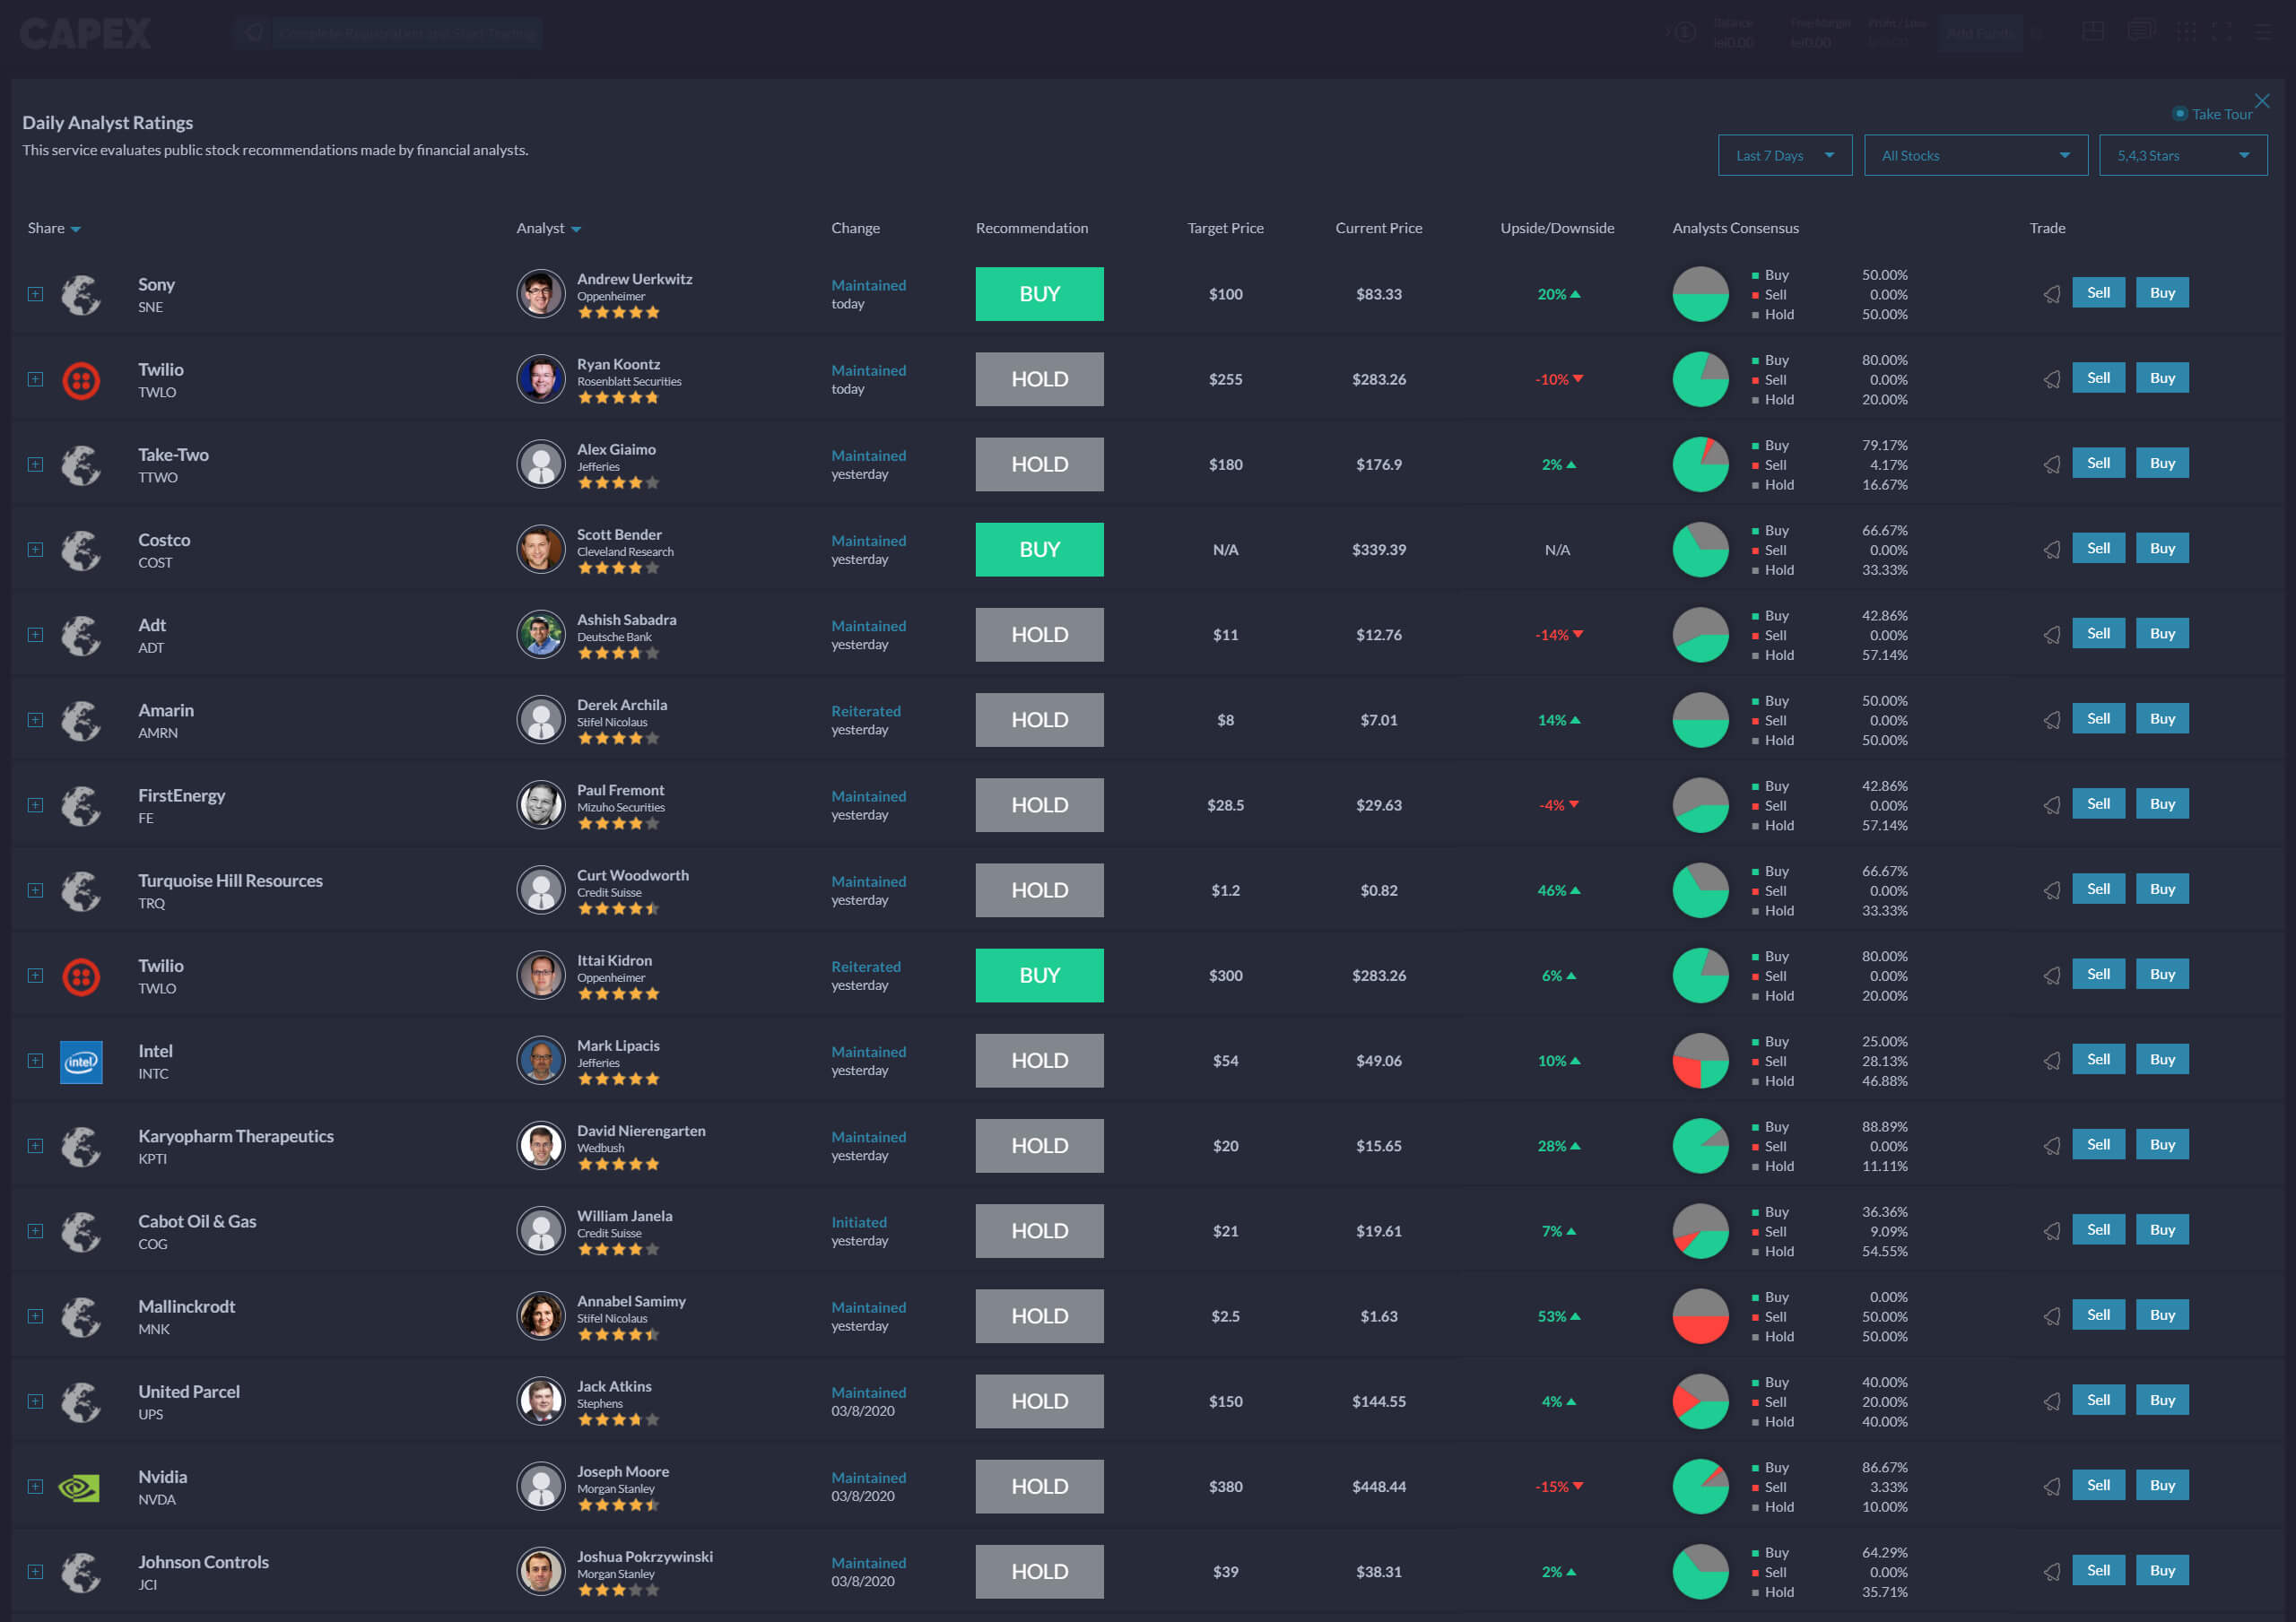The width and height of the screenshot is (2296, 1622).
Task: Expand the Costco row with plus icon
Action: [x=35, y=550]
